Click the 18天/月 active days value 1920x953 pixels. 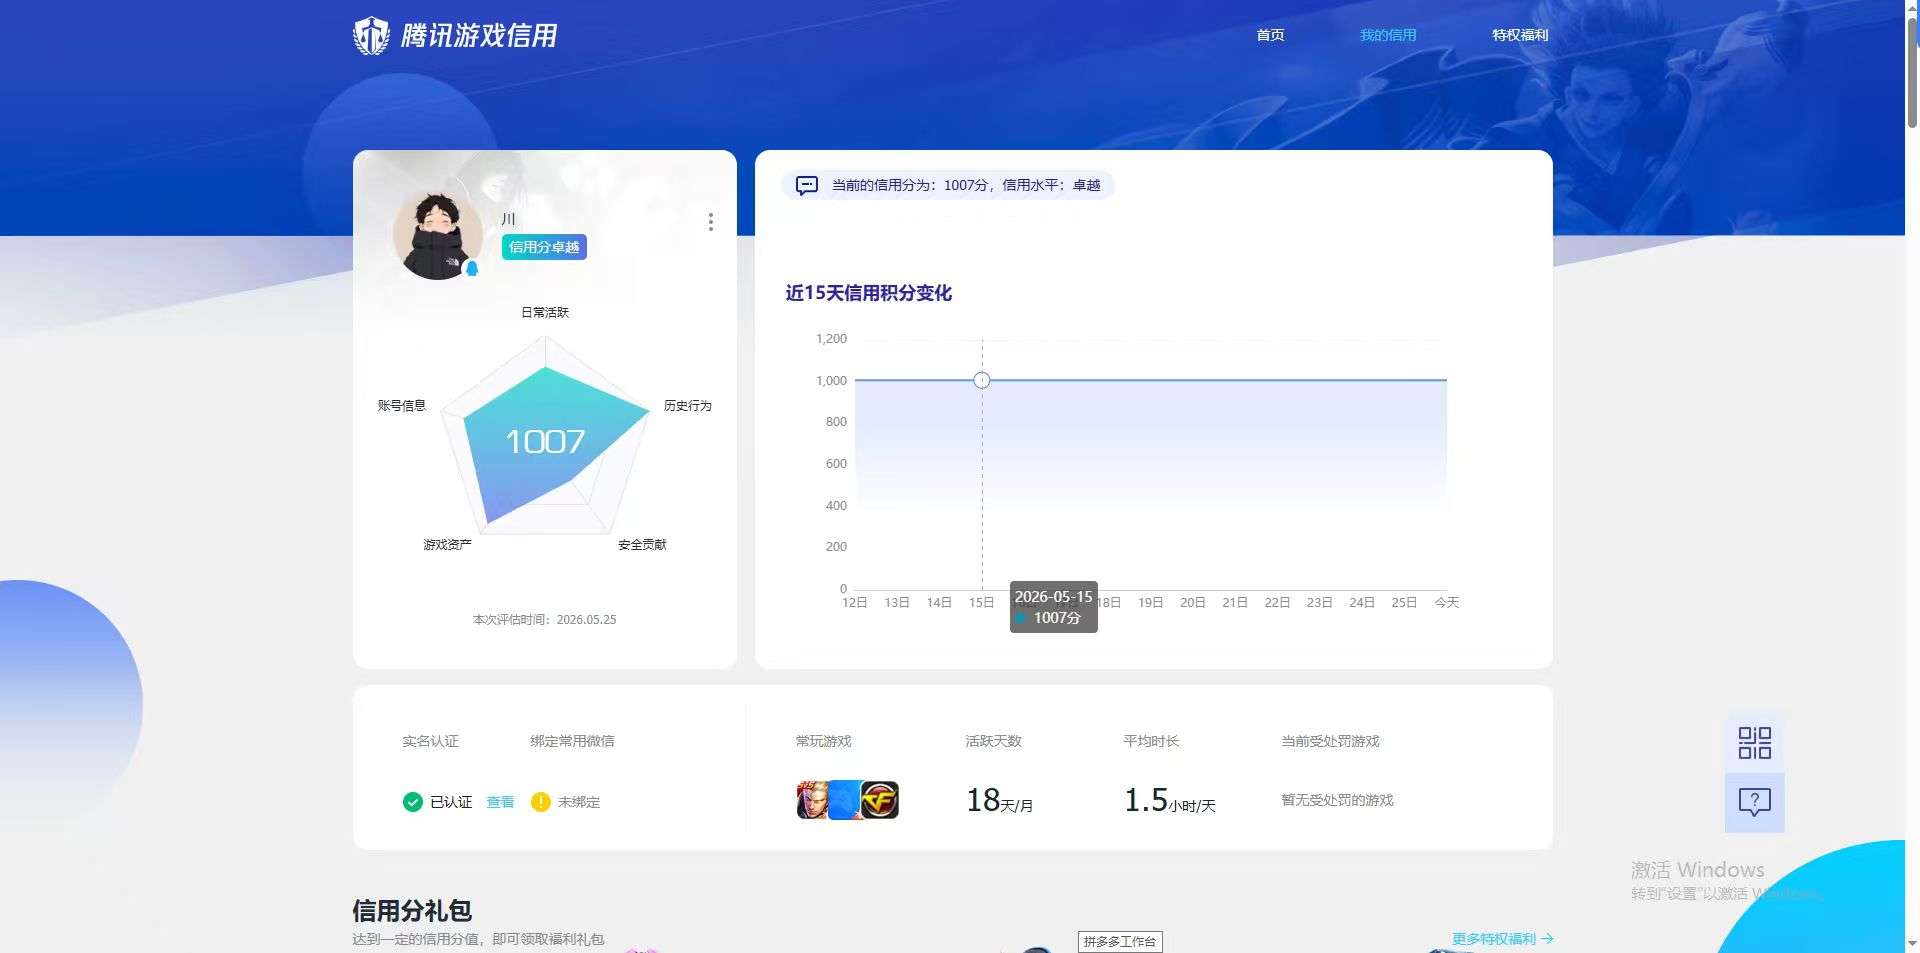tap(999, 801)
